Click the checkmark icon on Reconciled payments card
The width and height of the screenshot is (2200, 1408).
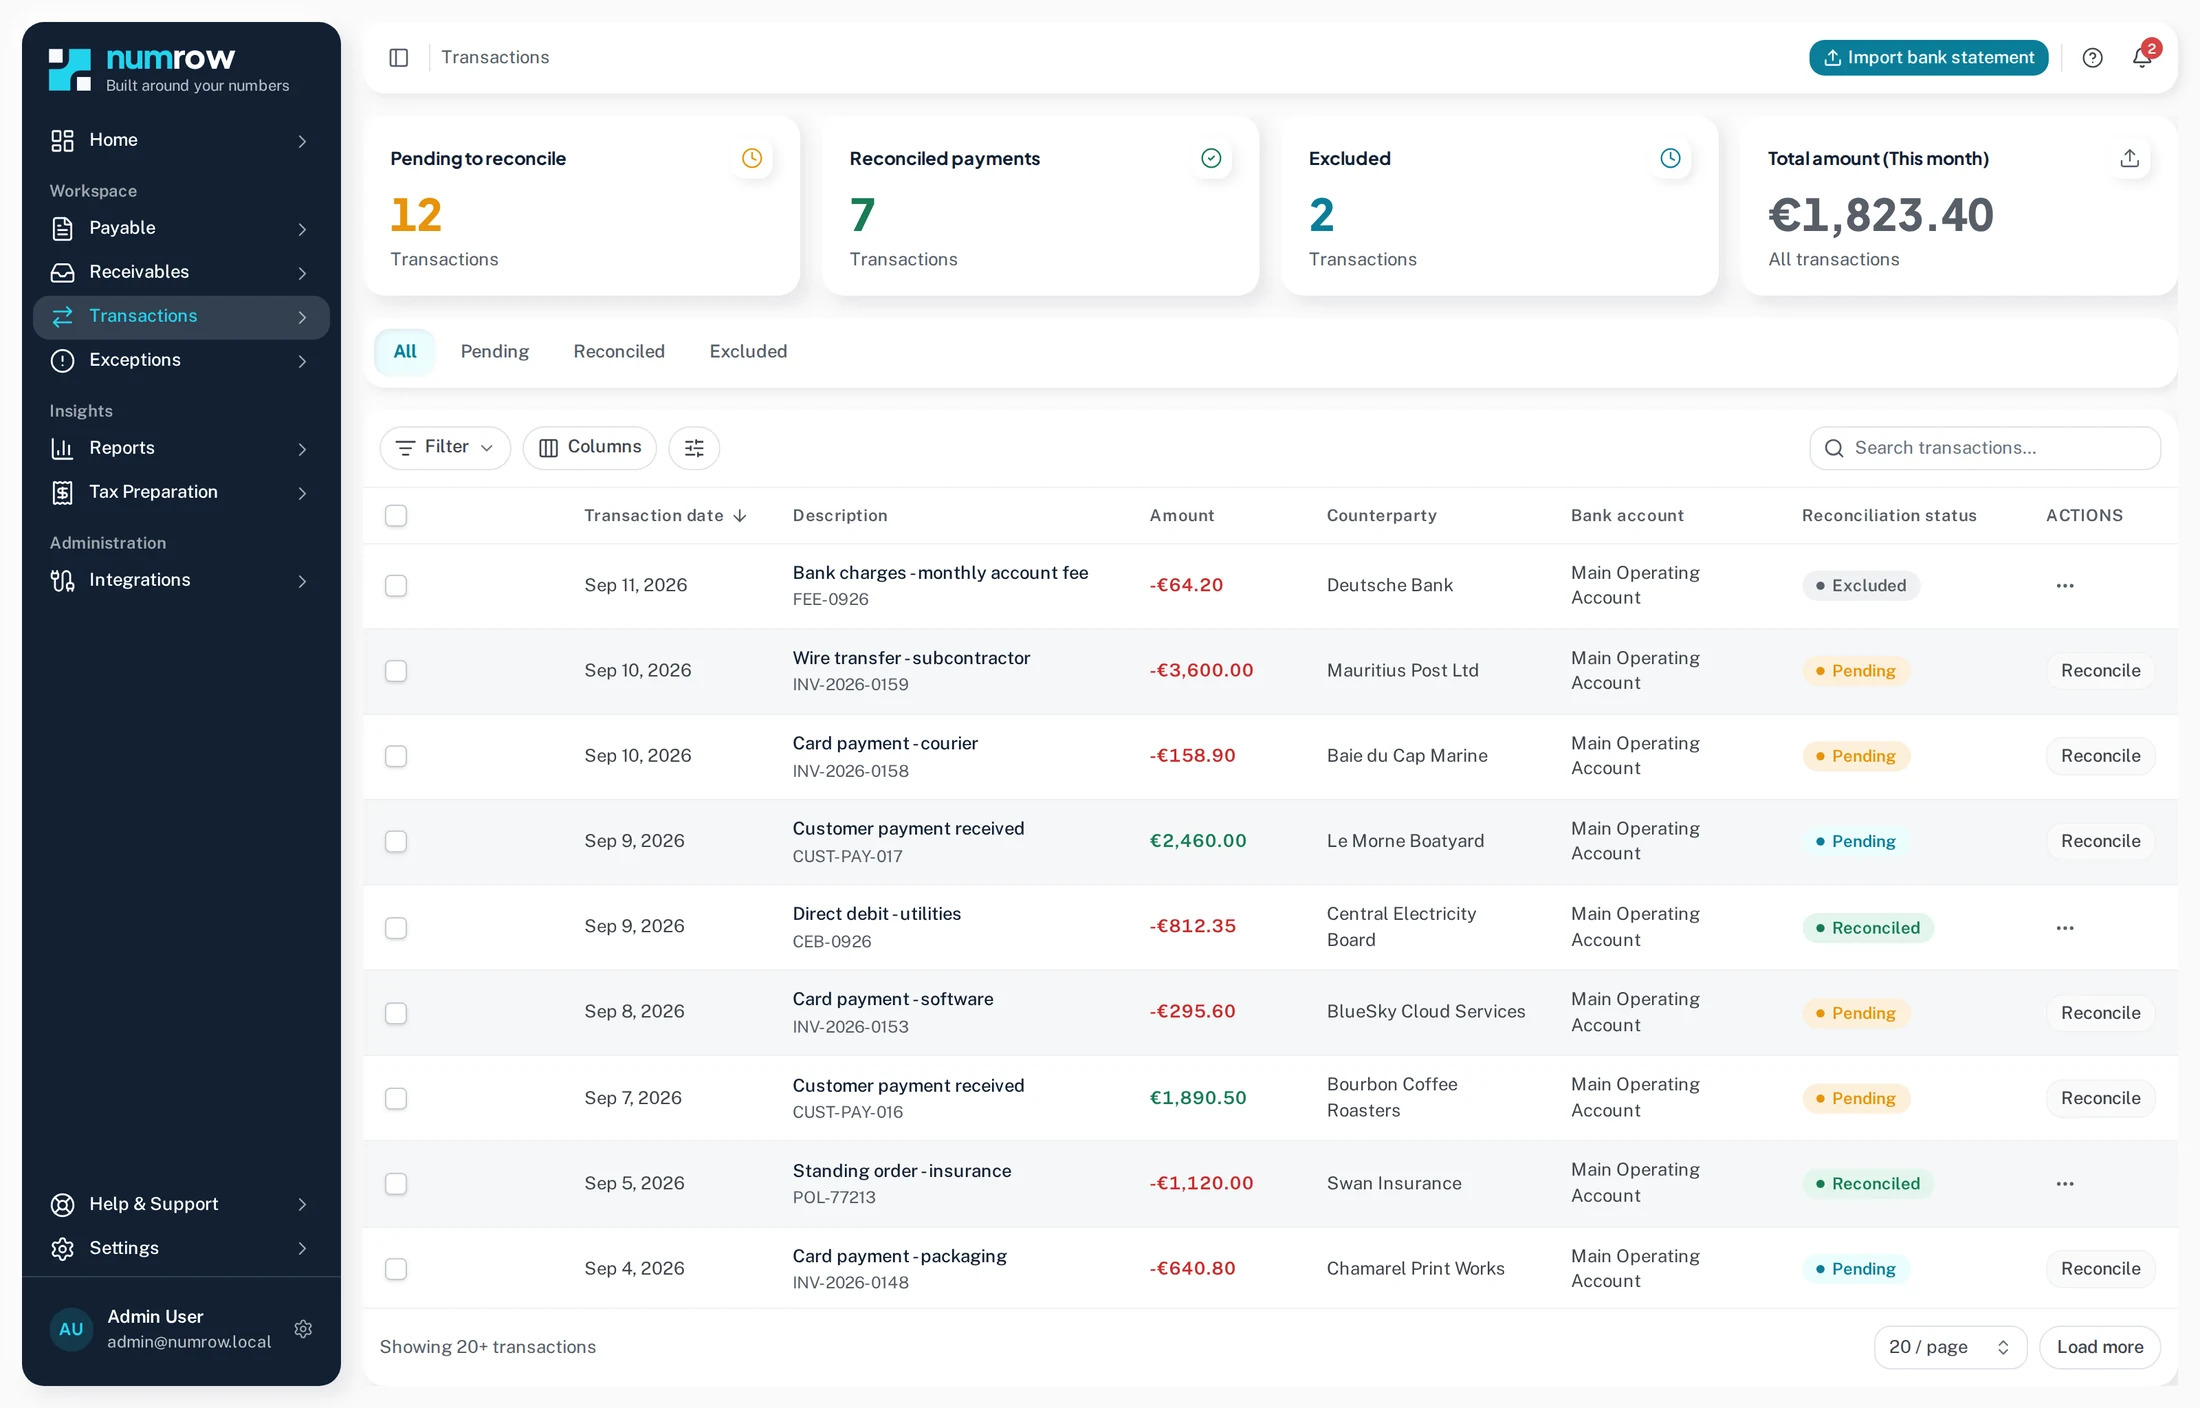1211,158
